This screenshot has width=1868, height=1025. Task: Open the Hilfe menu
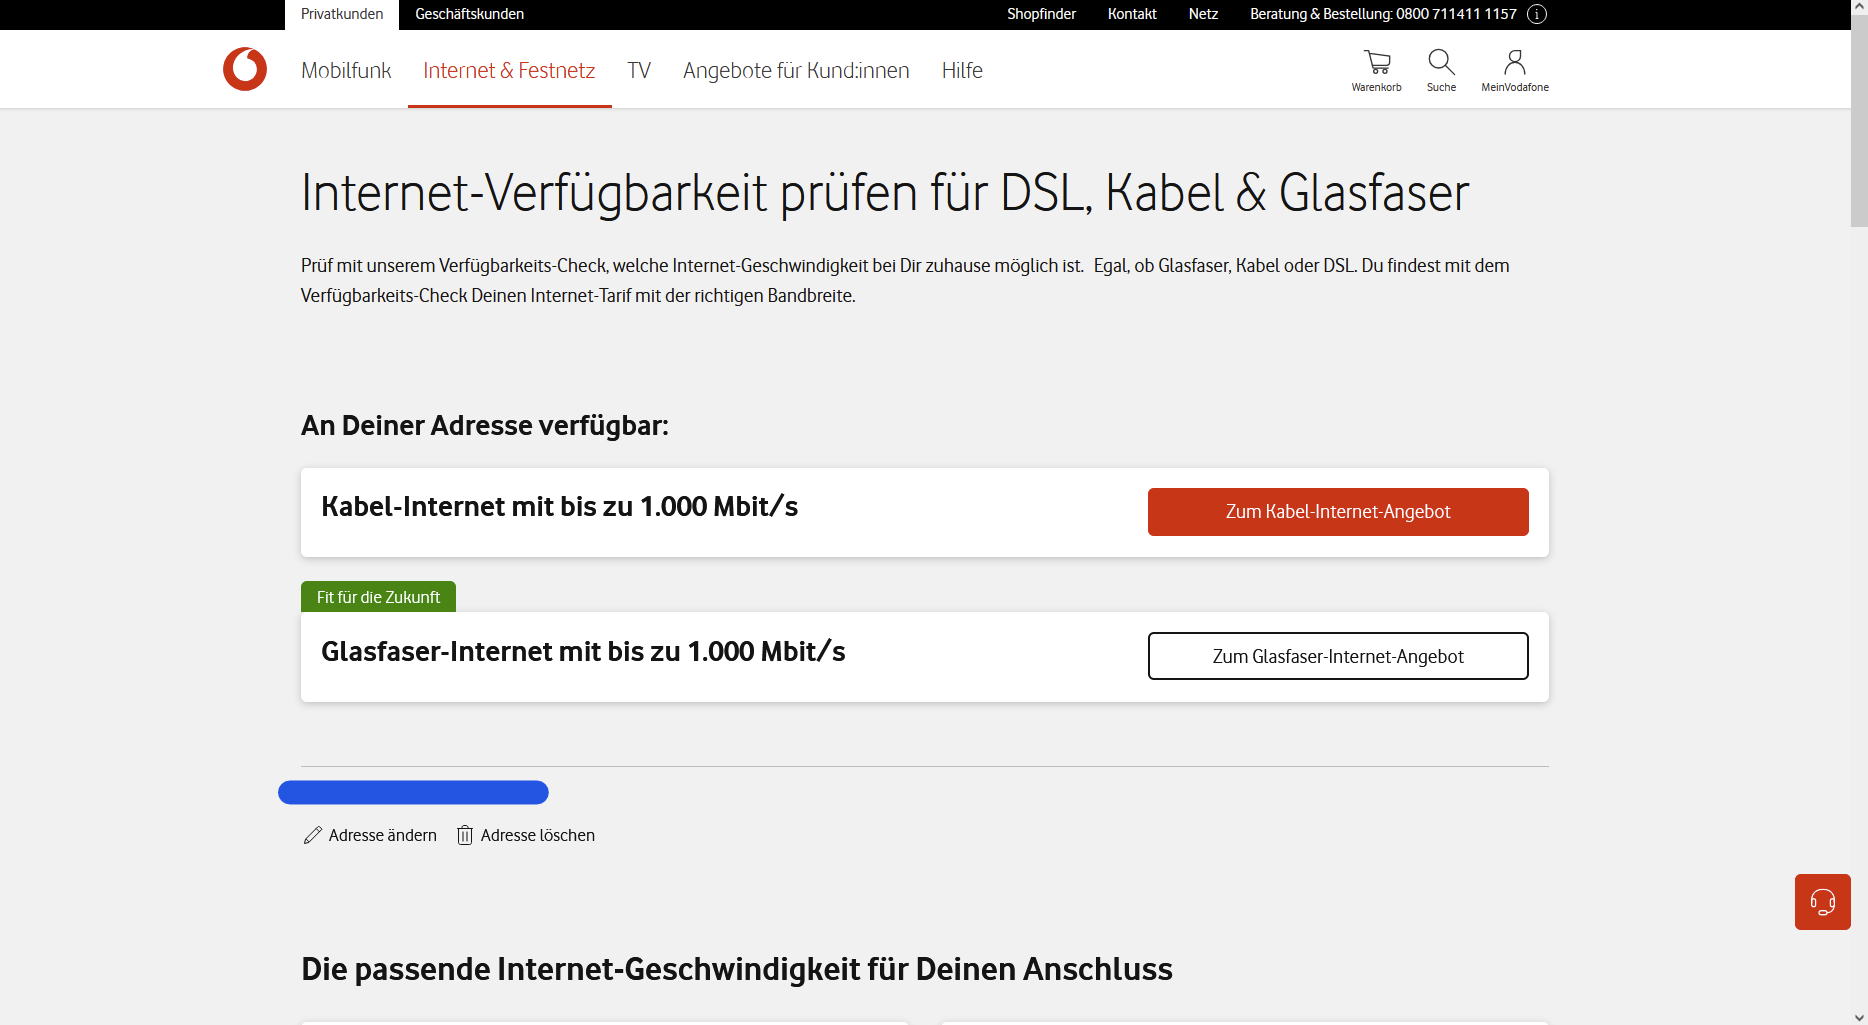(x=962, y=70)
